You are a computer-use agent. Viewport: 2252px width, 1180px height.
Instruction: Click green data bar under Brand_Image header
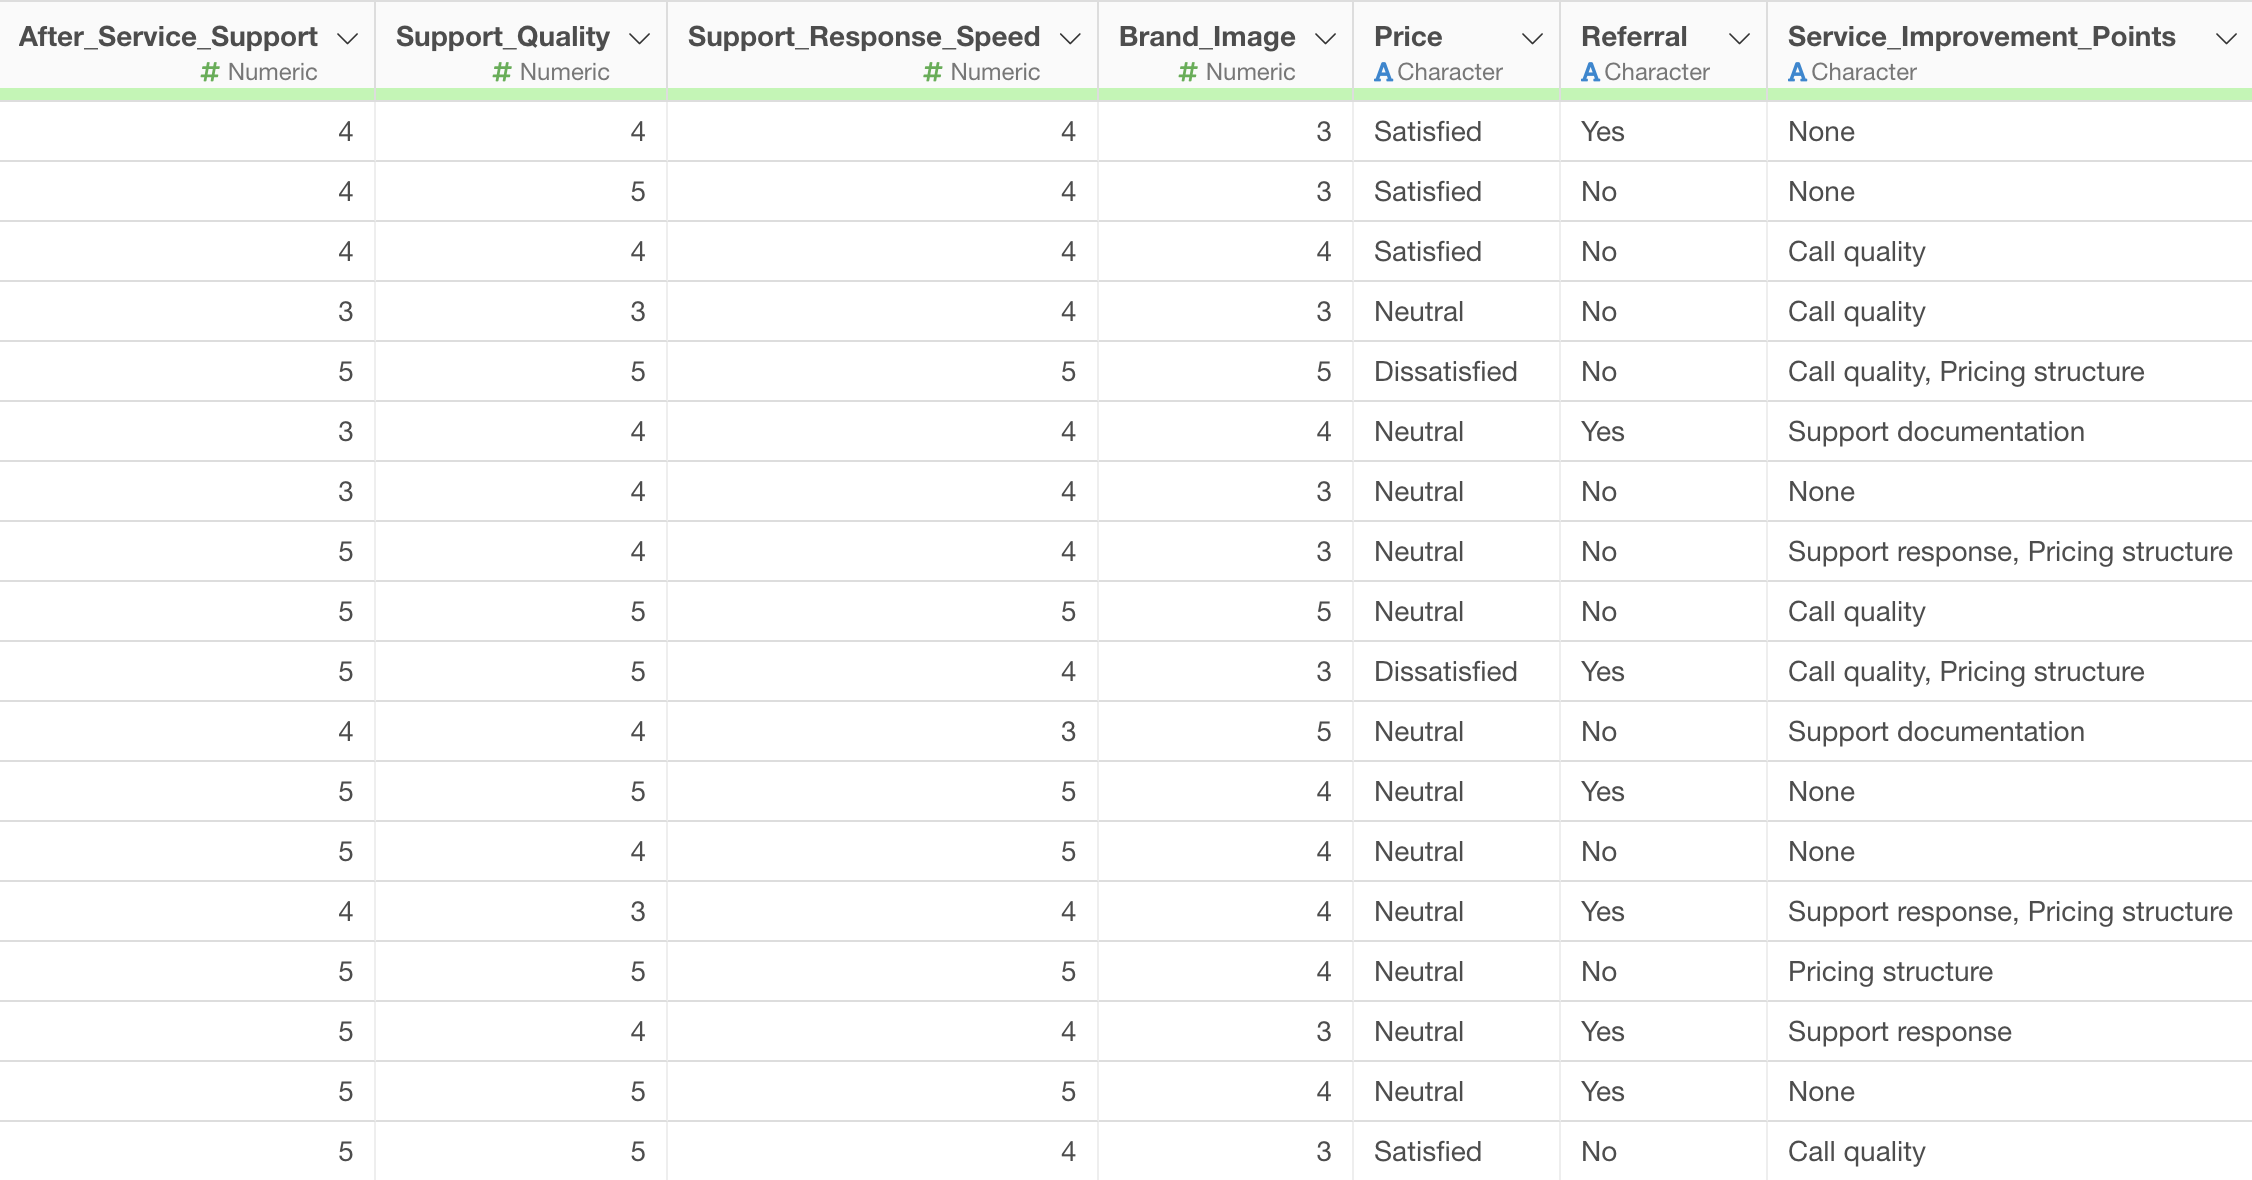pyautogui.click(x=1225, y=94)
